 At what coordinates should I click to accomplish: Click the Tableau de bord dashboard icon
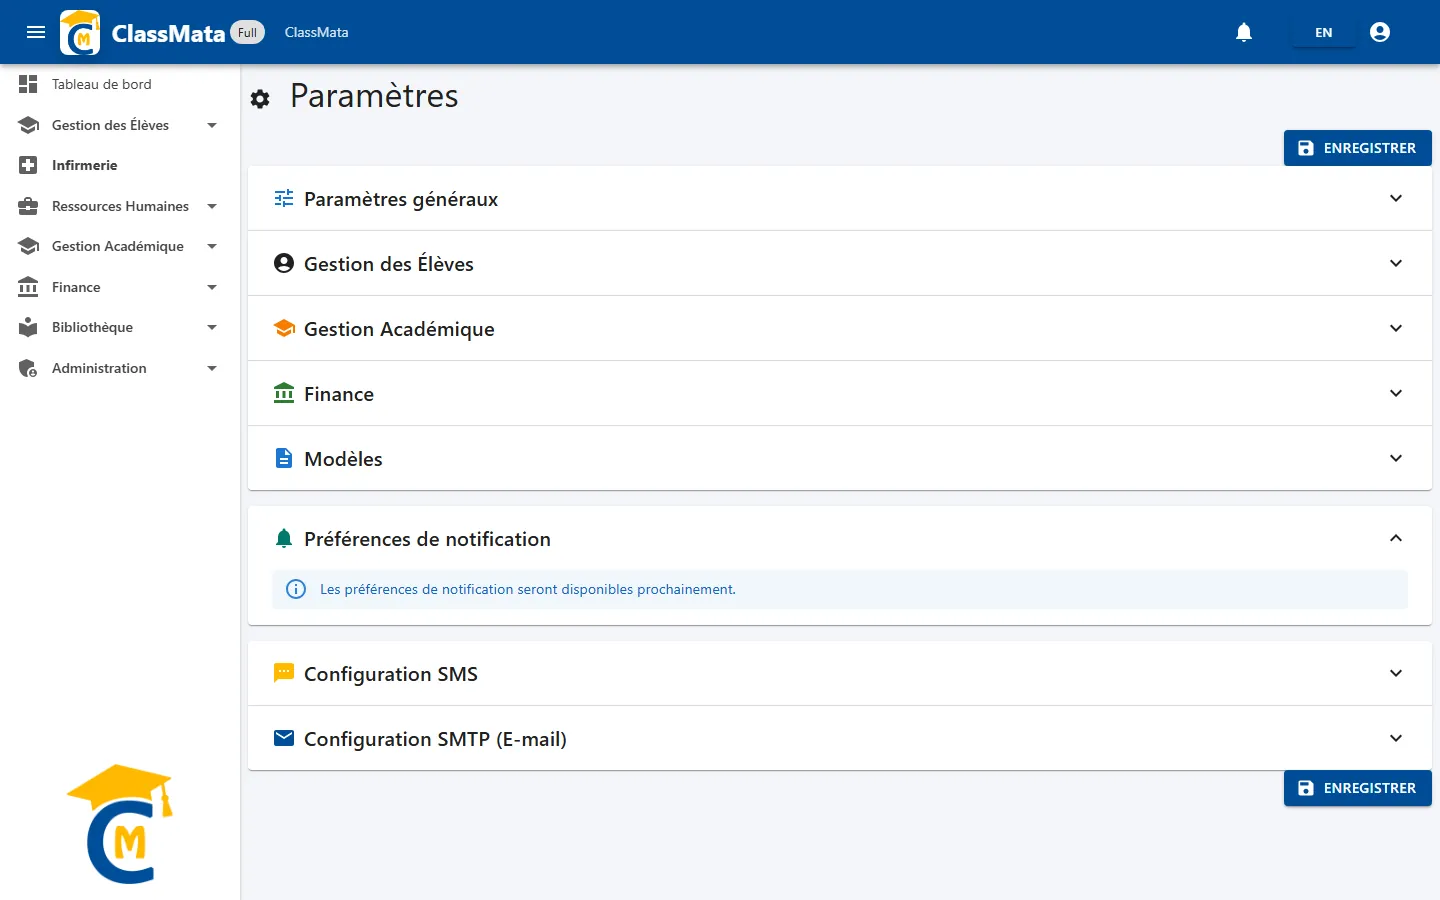[x=28, y=84]
